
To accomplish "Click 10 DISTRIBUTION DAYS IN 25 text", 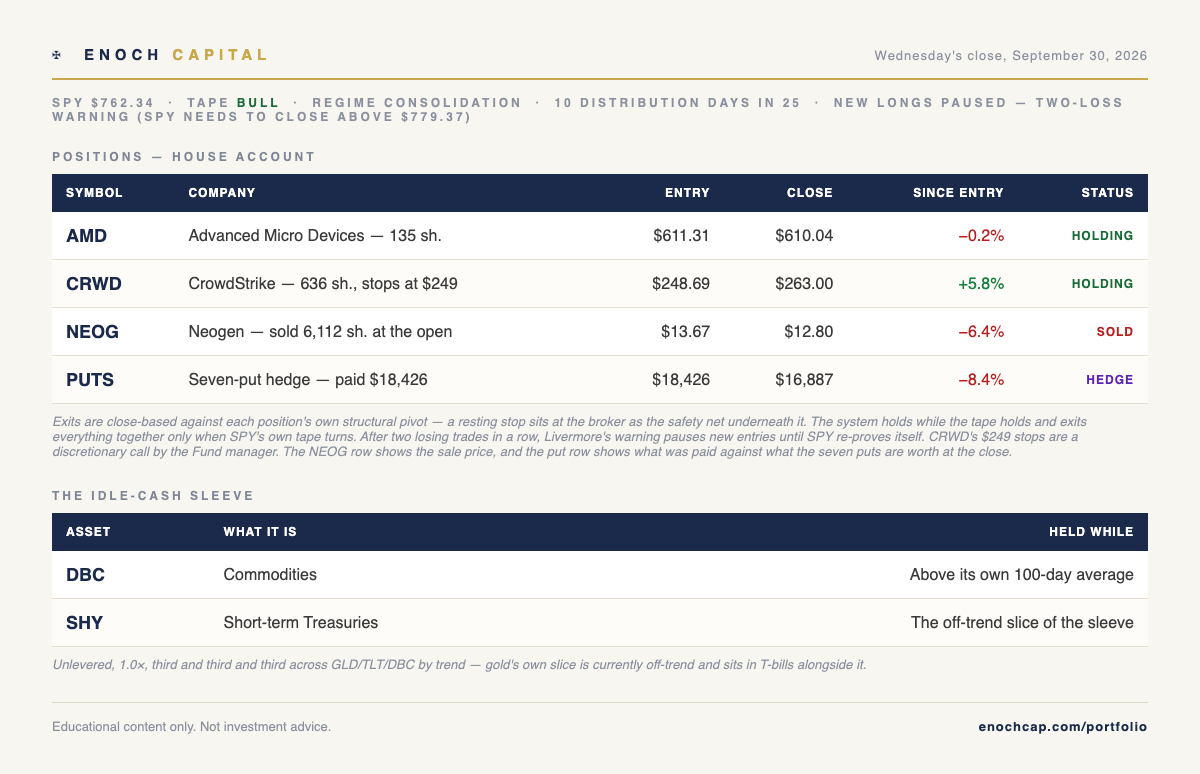I will [677, 103].
